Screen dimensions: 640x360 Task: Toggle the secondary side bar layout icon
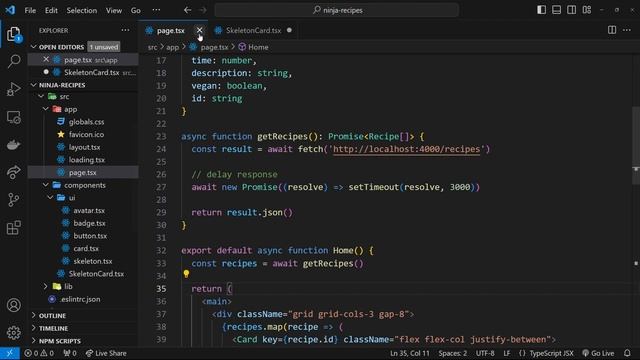571,10
